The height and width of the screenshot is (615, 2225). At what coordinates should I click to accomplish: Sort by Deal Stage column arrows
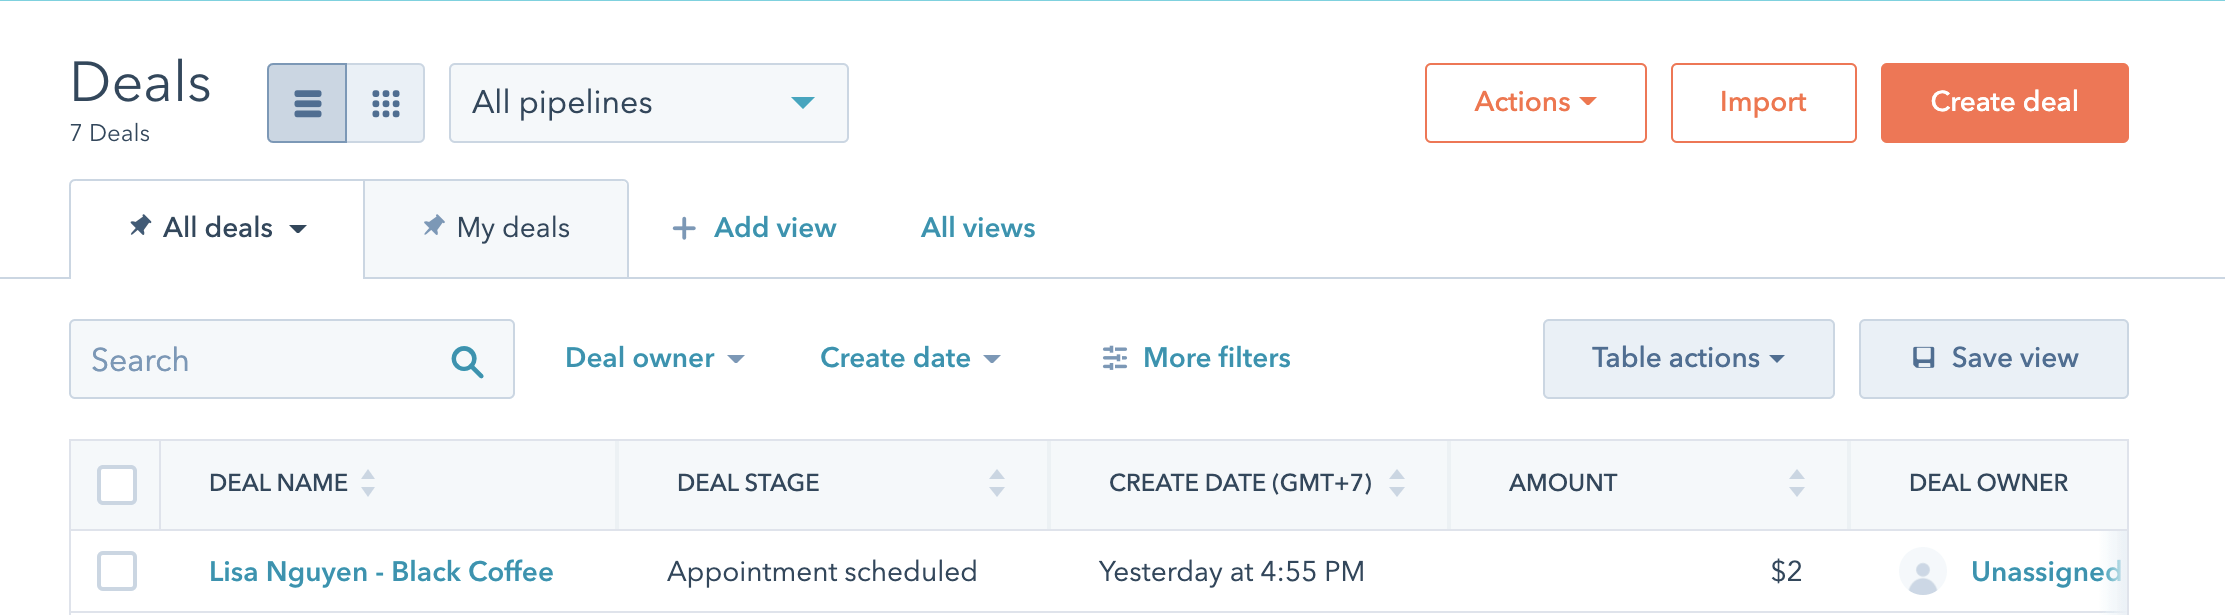pyautogui.click(x=997, y=483)
